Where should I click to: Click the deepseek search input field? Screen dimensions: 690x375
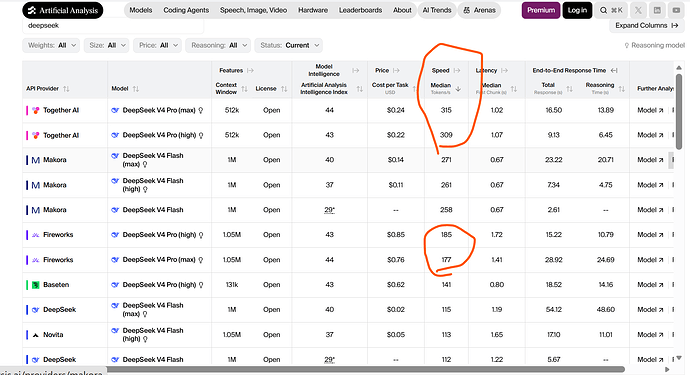click(x=113, y=26)
